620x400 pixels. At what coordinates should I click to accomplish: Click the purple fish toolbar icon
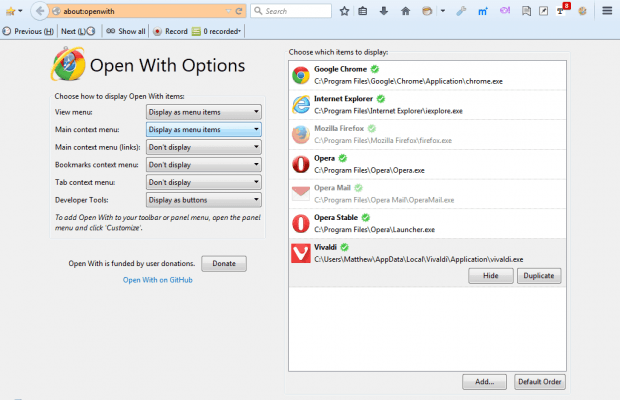click(x=505, y=11)
